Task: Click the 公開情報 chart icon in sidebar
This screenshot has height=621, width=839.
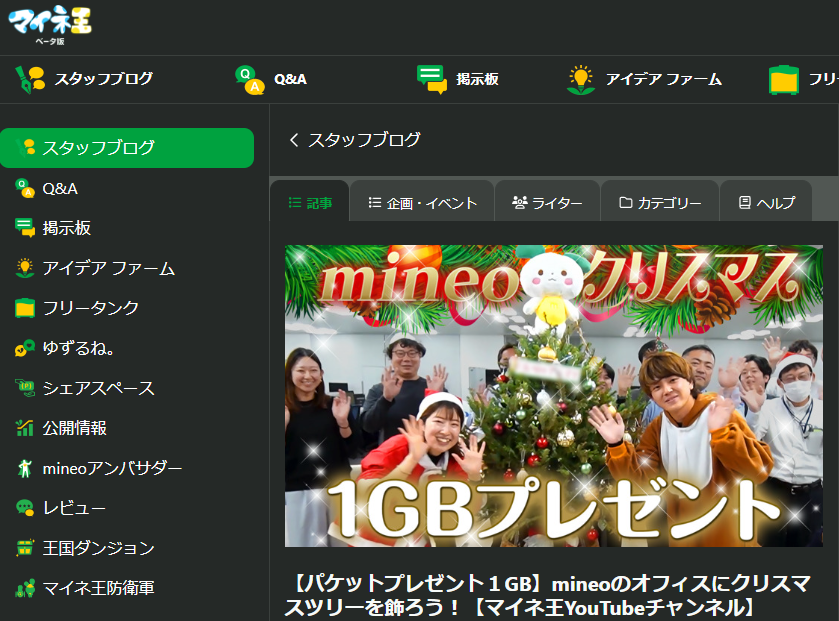Action: [x=25, y=428]
